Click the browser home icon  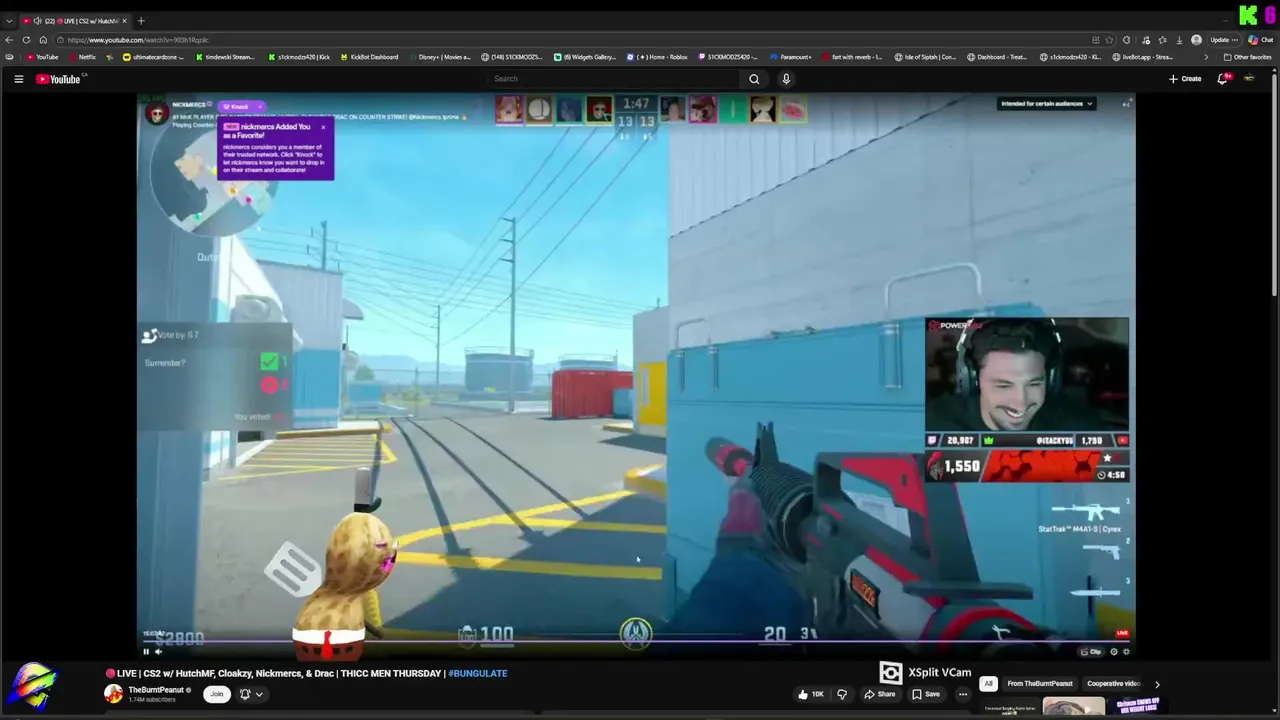point(43,40)
